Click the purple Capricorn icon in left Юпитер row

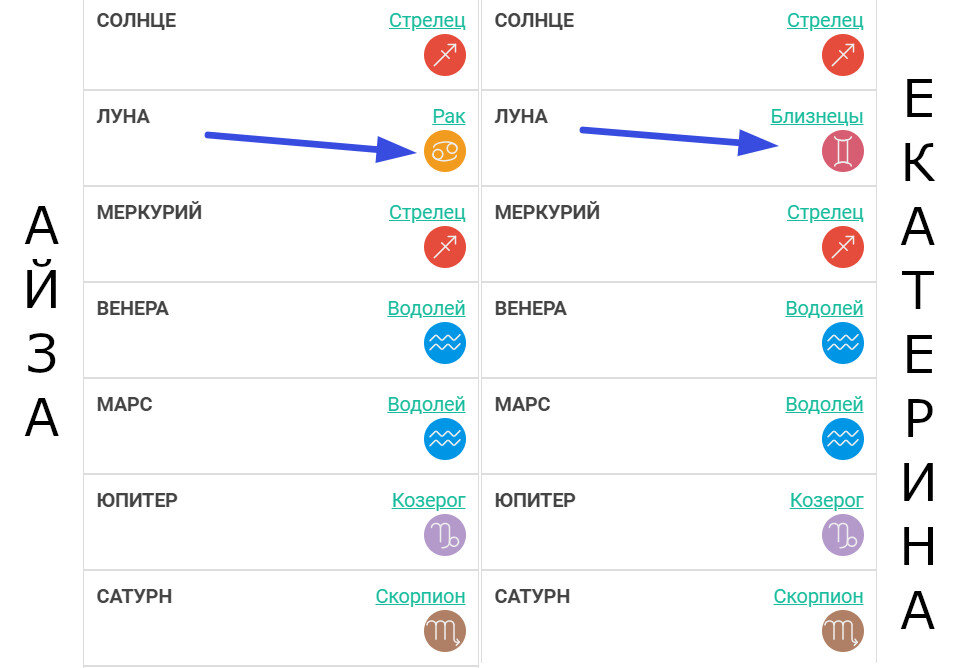[444, 535]
